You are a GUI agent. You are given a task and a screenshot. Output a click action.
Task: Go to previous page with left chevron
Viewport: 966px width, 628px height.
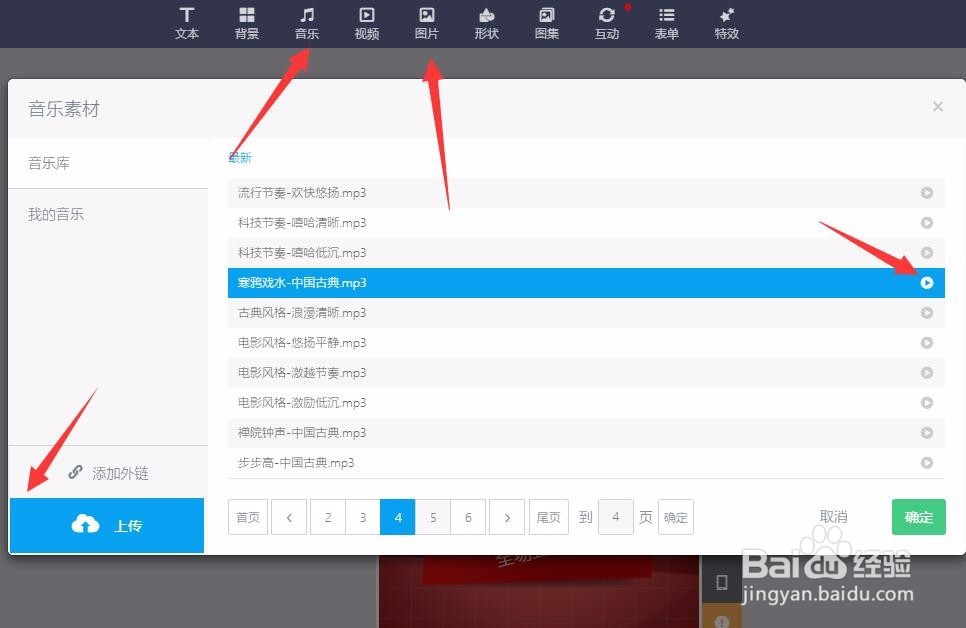[x=289, y=517]
